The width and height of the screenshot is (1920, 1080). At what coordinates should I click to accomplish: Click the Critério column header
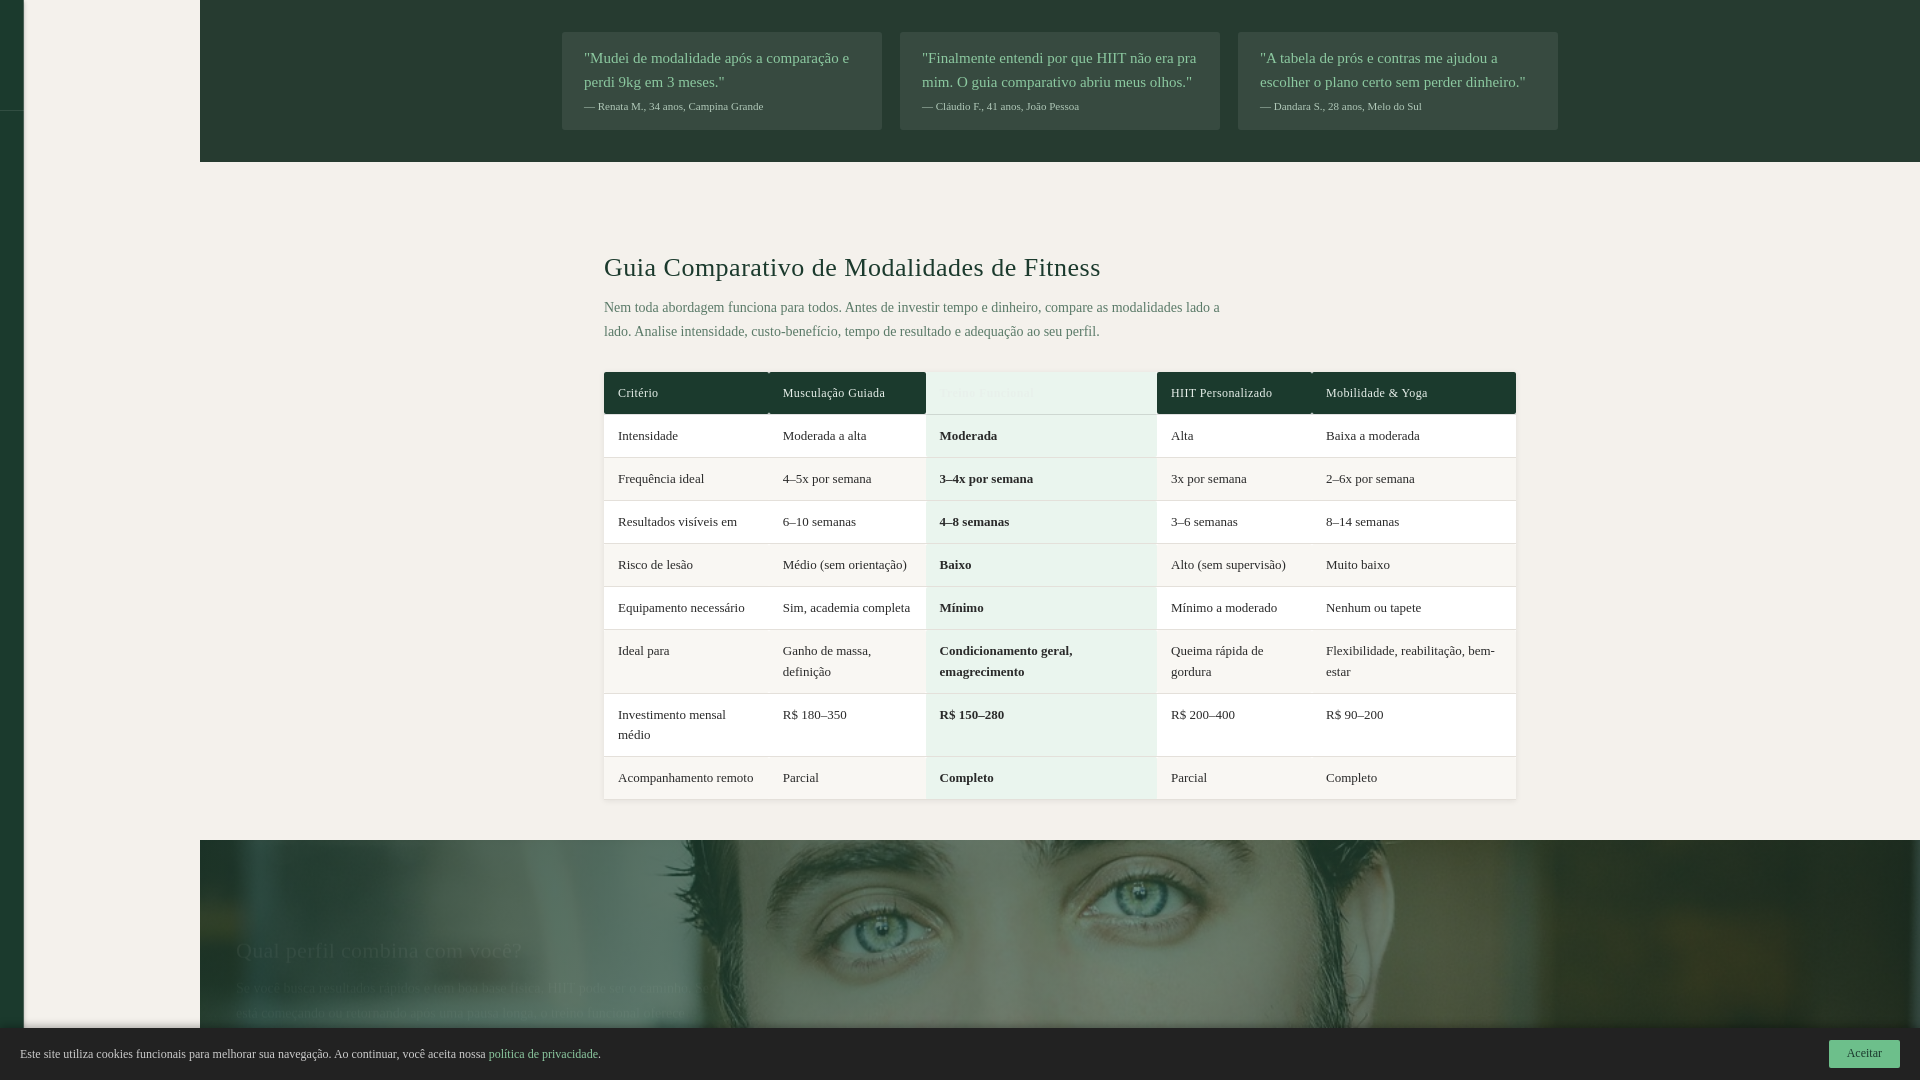[x=685, y=393]
